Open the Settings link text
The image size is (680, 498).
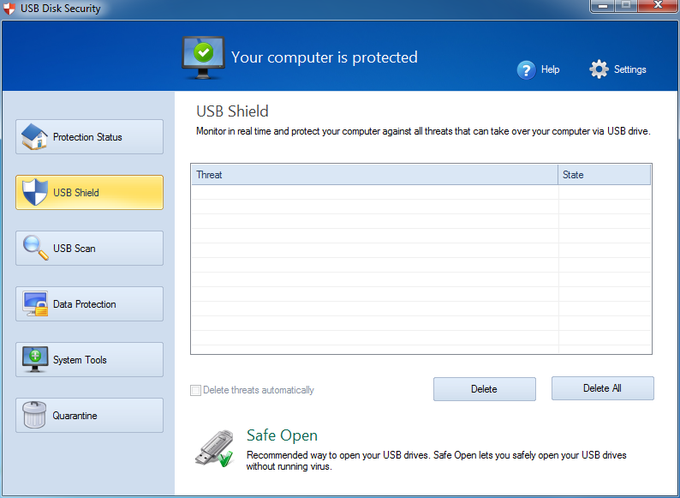[630, 69]
